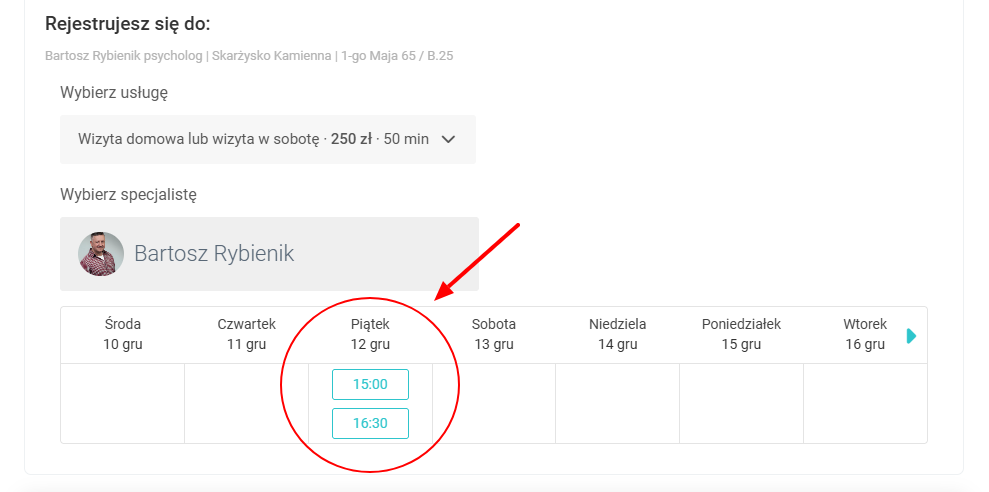Select the Czwartek 11 gru day header
This screenshot has height=492, width=989.
247,334
